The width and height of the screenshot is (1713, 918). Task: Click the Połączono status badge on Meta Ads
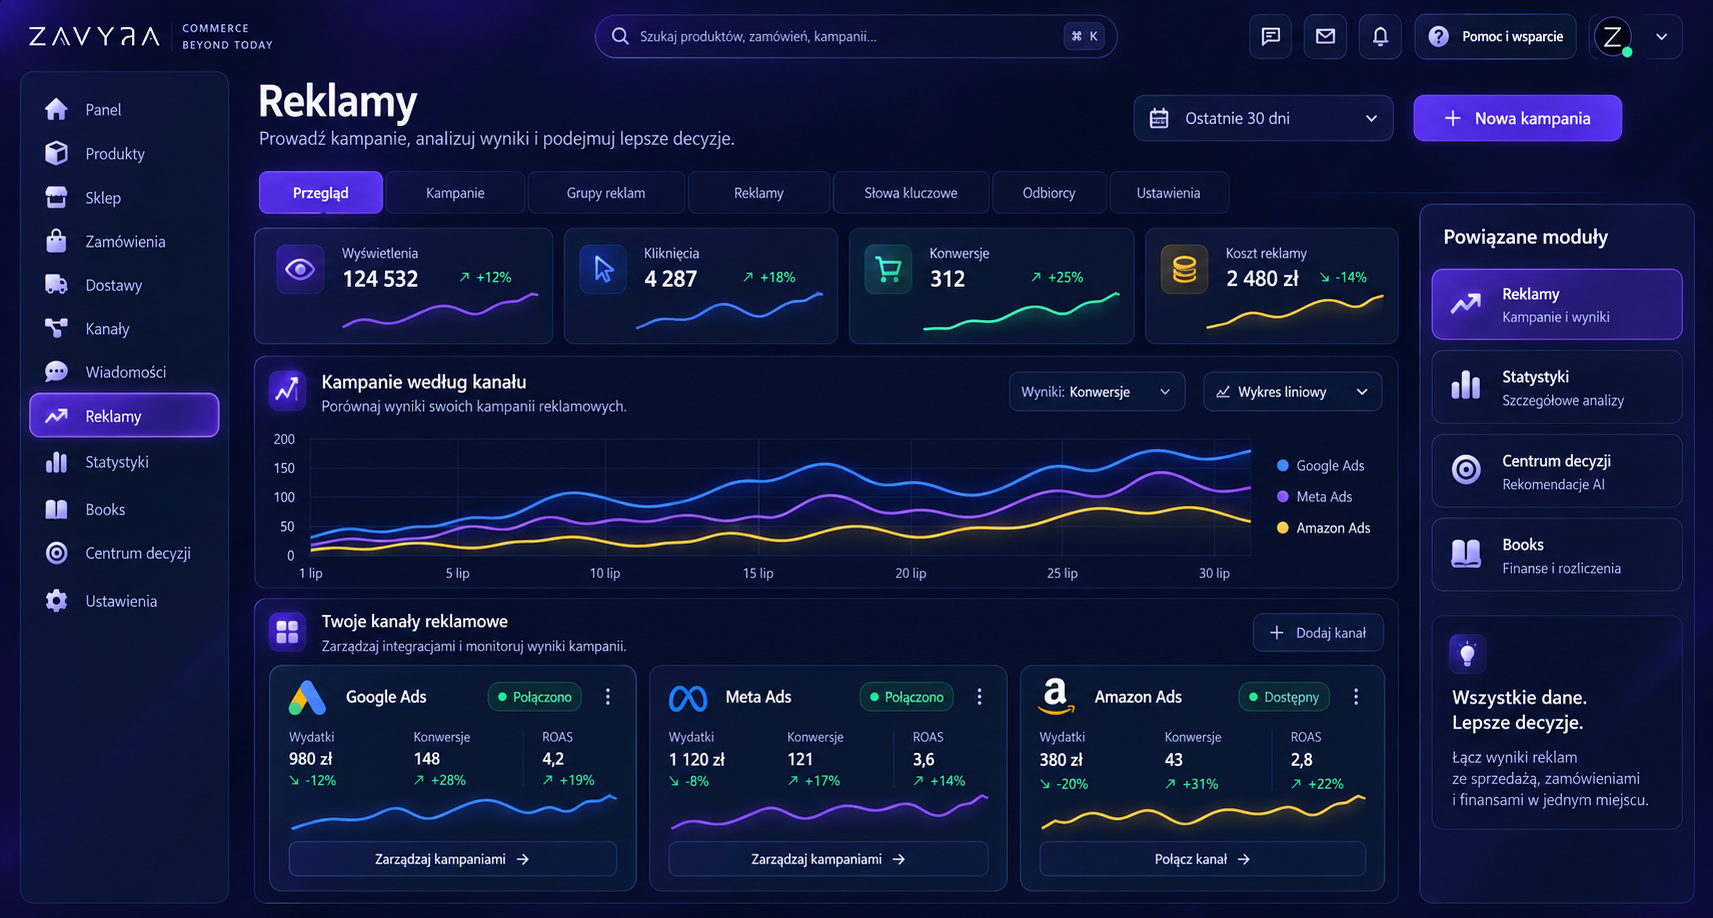point(906,697)
